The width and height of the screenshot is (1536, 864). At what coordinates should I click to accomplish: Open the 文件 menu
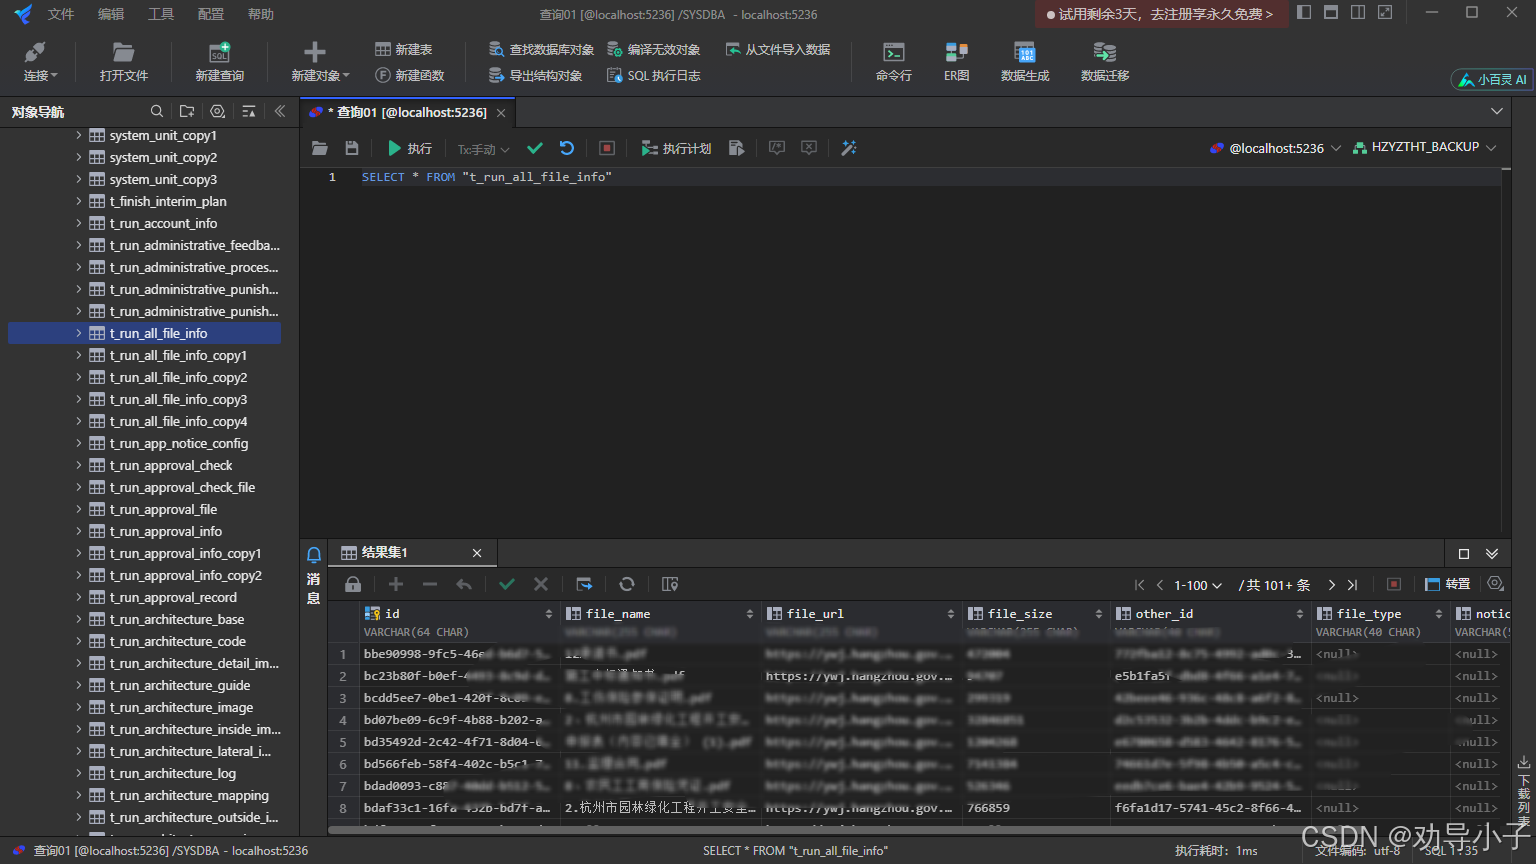pyautogui.click(x=61, y=14)
